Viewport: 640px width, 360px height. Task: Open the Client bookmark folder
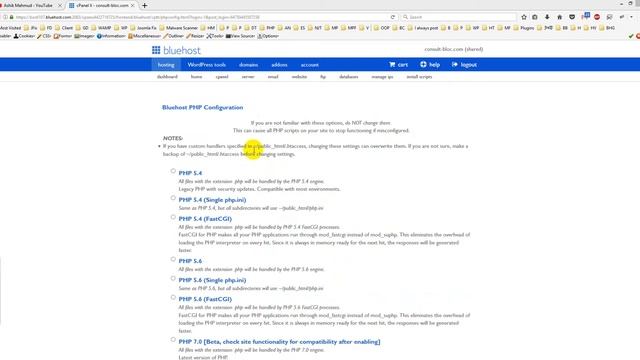click(64, 28)
